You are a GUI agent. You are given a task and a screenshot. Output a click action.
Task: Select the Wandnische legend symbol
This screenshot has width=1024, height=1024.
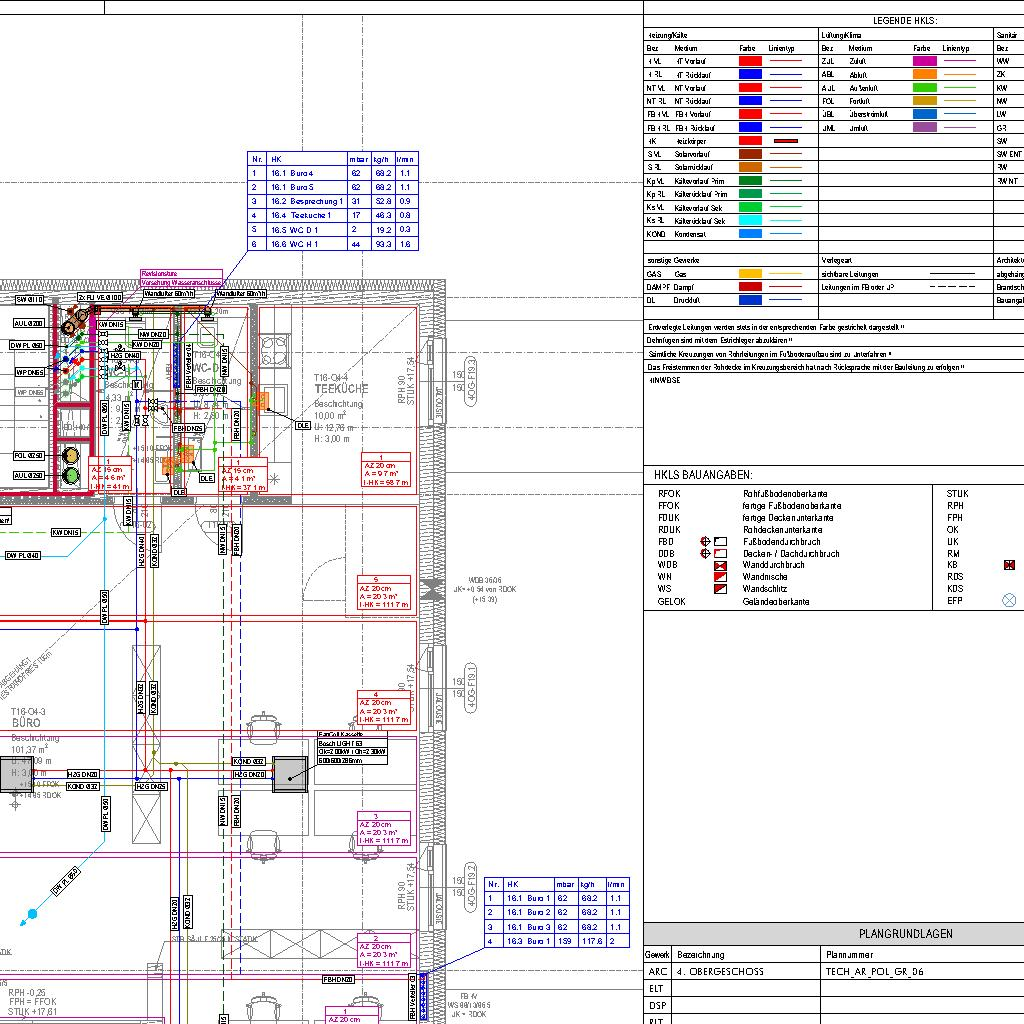719,578
